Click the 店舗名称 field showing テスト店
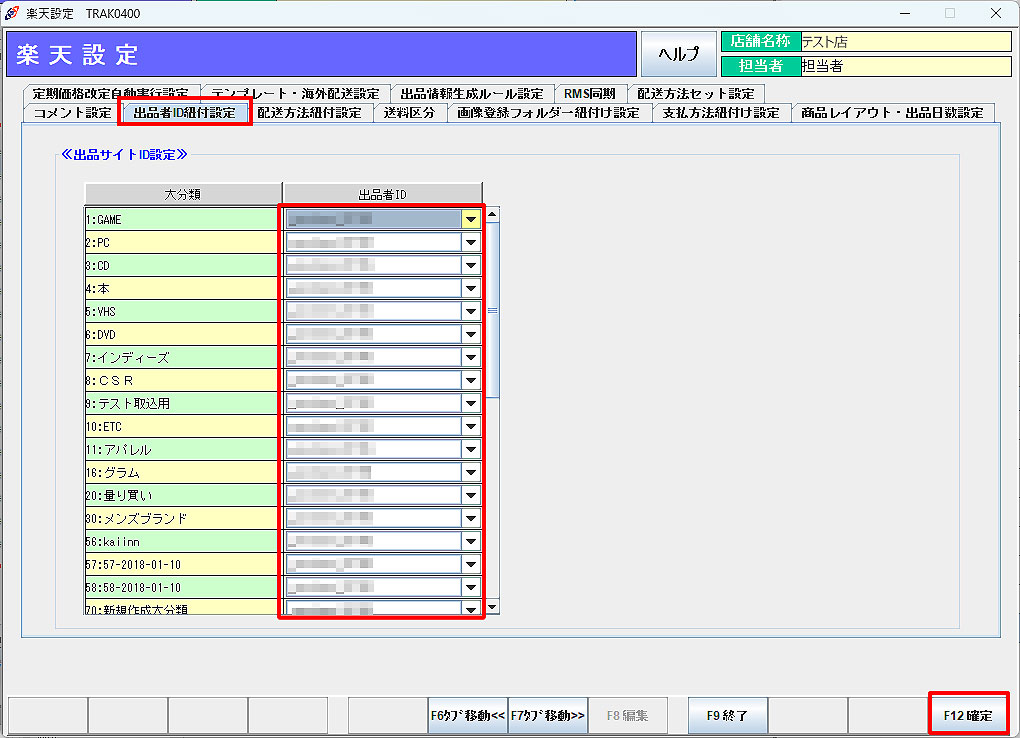The width and height of the screenshot is (1020, 738). pyautogui.click(x=905, y=42)
